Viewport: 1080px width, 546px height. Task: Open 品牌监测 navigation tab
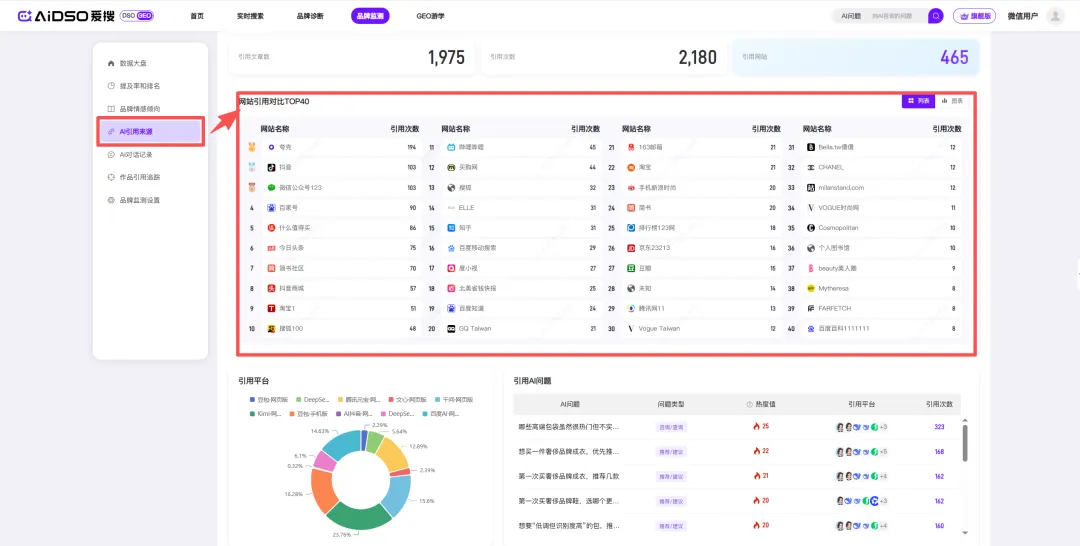[x=370, y=16]
